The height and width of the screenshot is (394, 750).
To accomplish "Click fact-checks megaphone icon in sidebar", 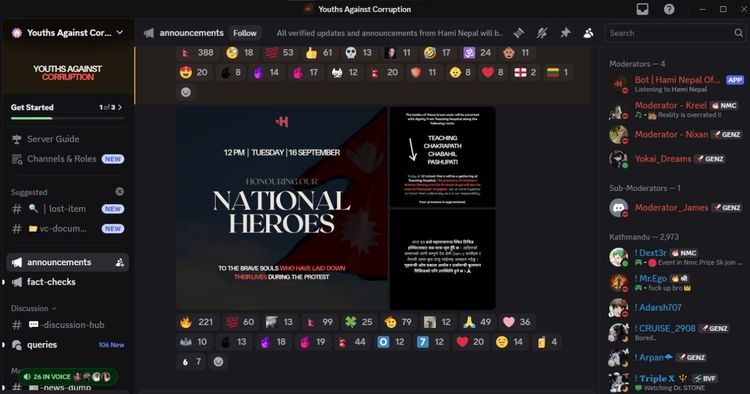I will point(17,282).
